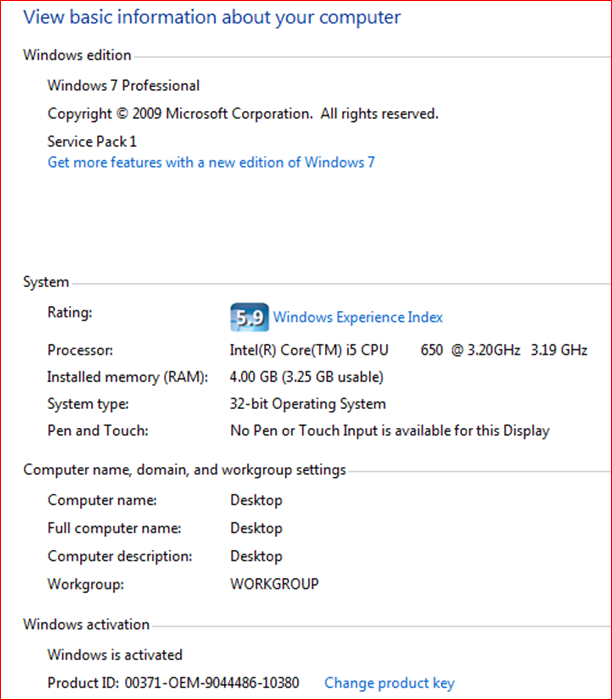Click the 'Full computer name:' label
Screen dimensions: 612x700
coord(114,529)
